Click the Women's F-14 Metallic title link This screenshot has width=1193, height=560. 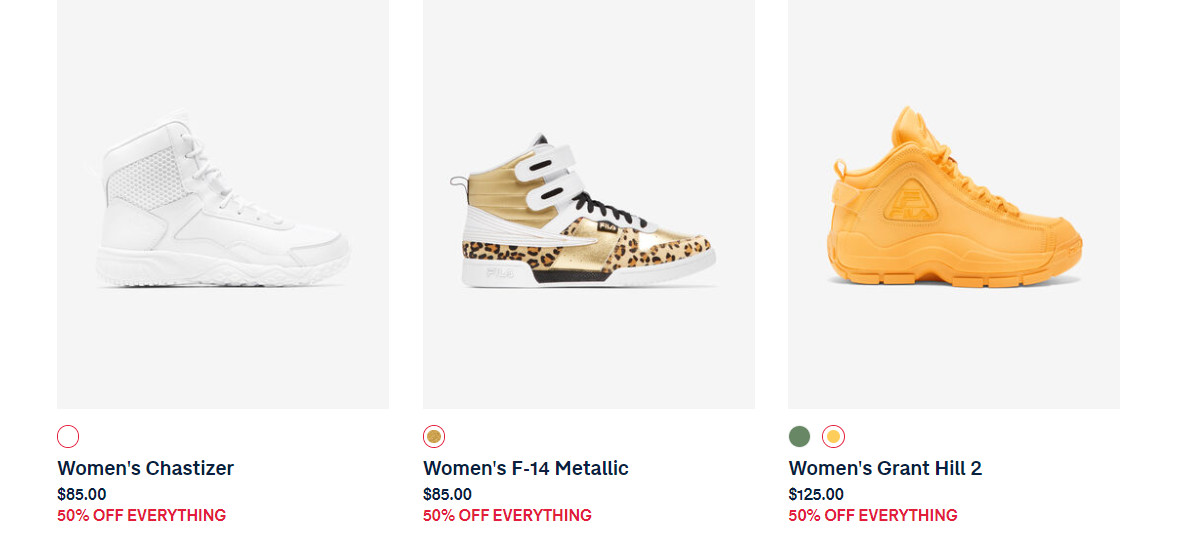click(x=526, y=468)
